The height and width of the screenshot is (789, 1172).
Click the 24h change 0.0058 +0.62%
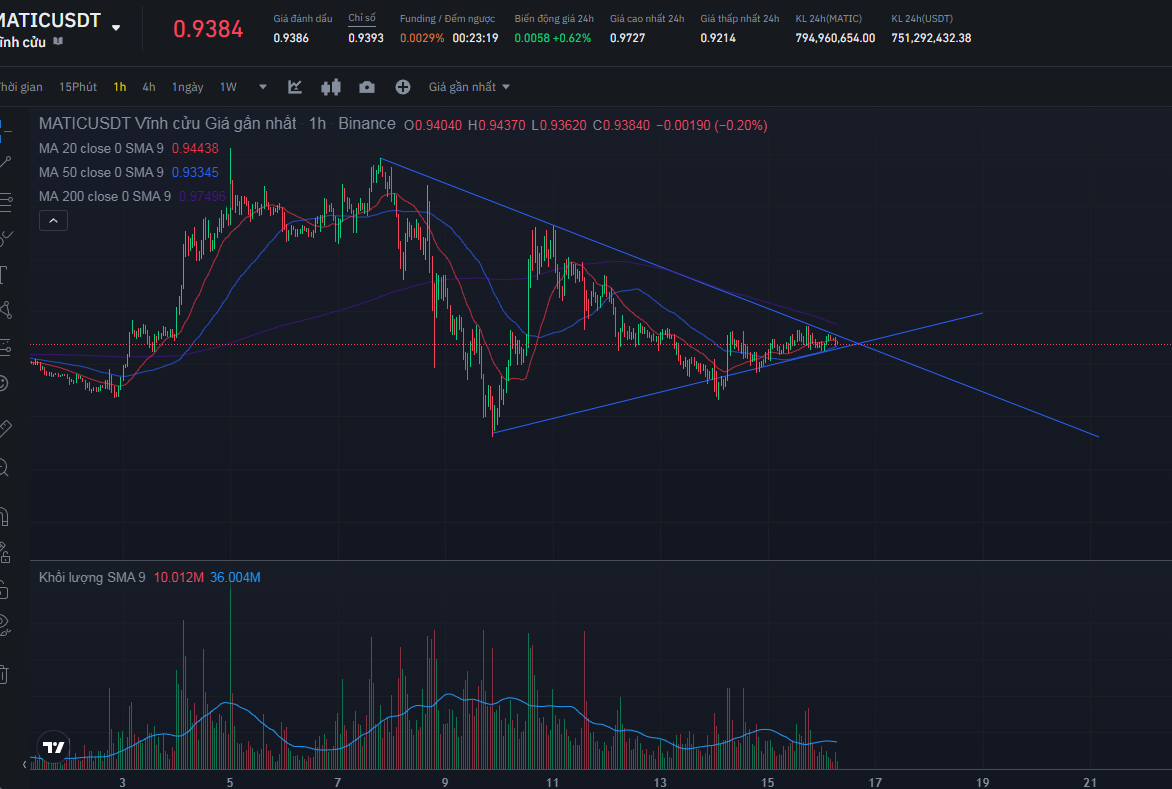[x=552, y=38]
